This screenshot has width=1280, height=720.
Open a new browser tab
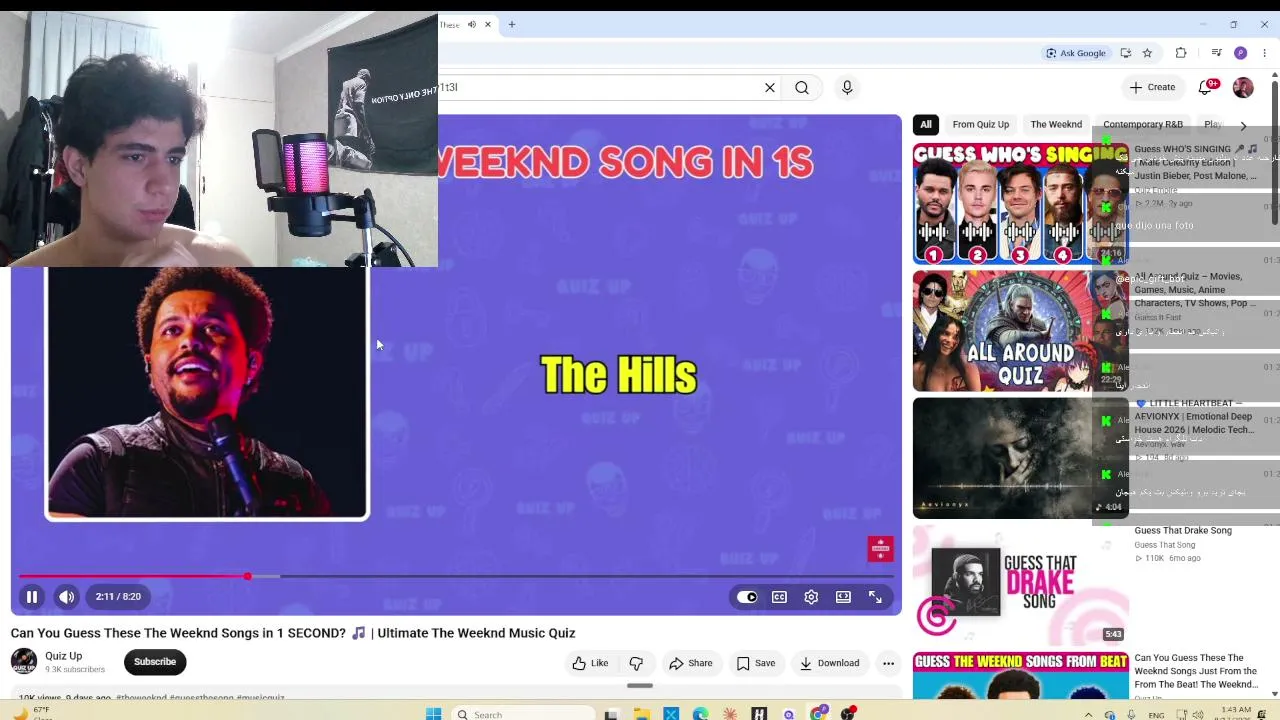click(512, 25)
